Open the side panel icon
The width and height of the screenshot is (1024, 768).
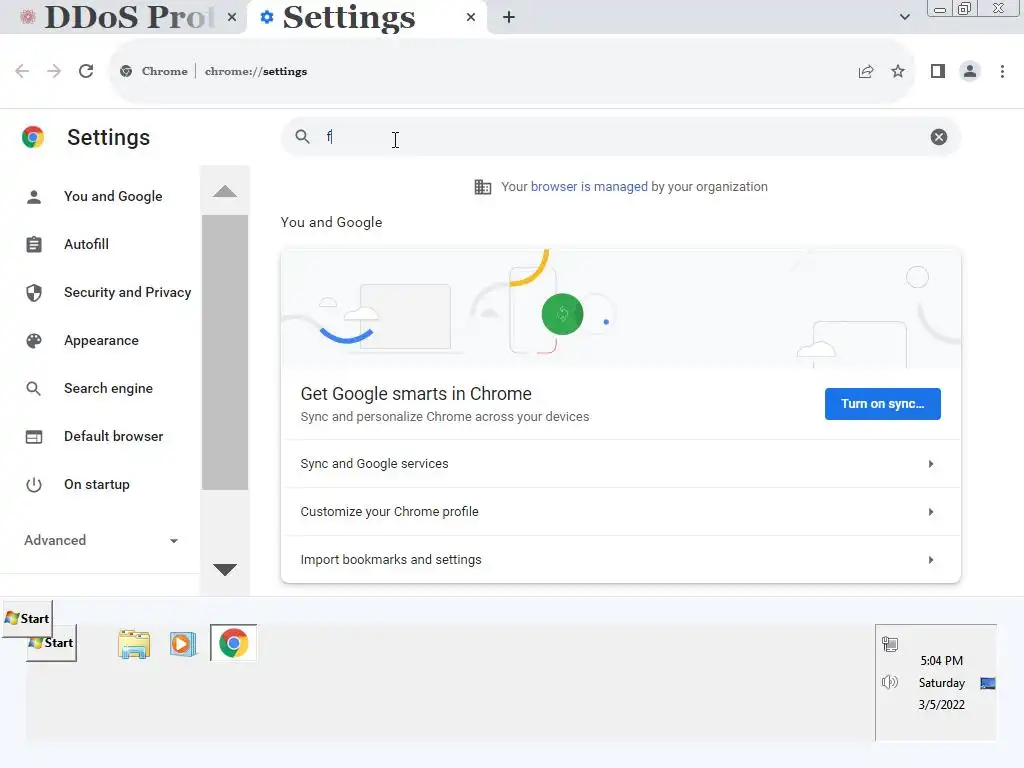pyautogui.click(x=937, y=71)
